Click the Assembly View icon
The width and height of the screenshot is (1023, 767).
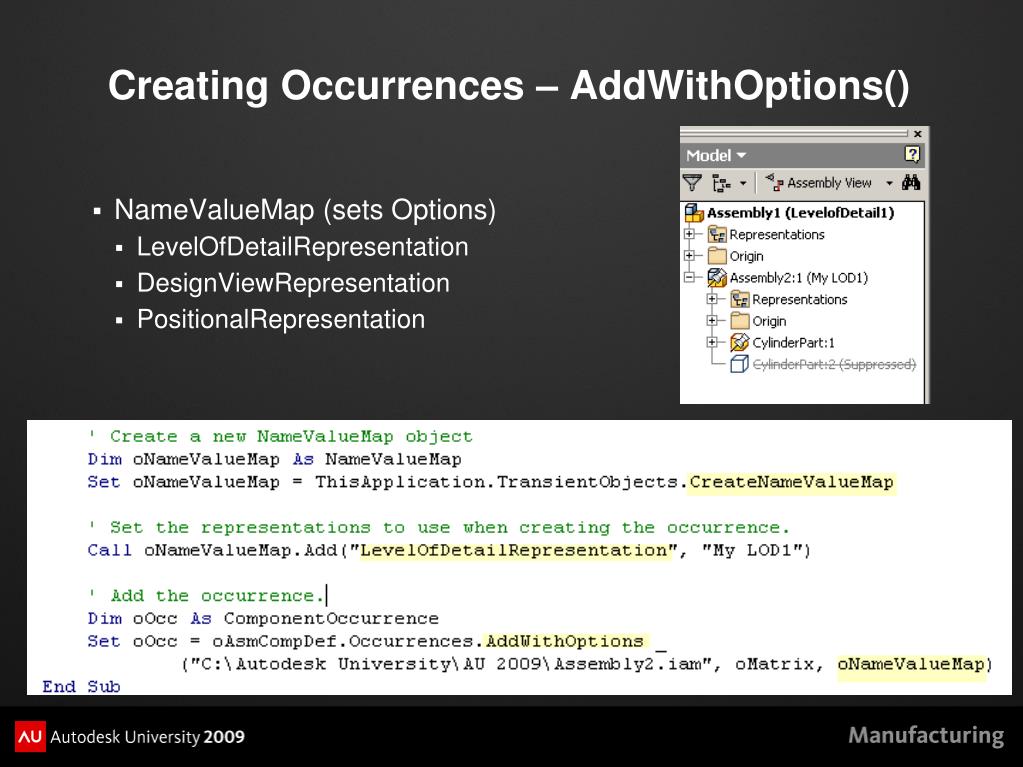point(774,183)
